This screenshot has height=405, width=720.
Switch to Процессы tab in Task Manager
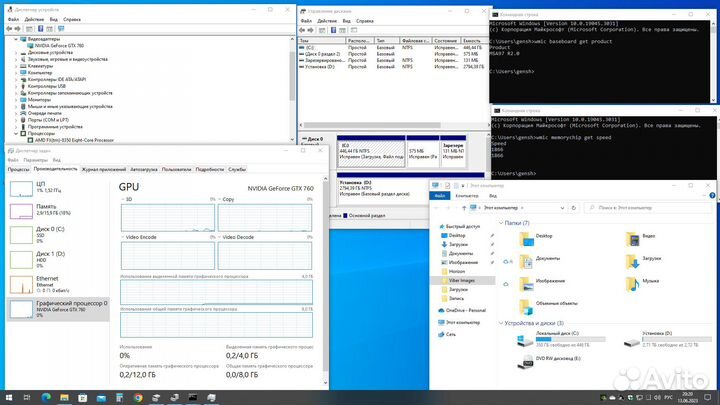pyautogui.click(x=18, y=169)
